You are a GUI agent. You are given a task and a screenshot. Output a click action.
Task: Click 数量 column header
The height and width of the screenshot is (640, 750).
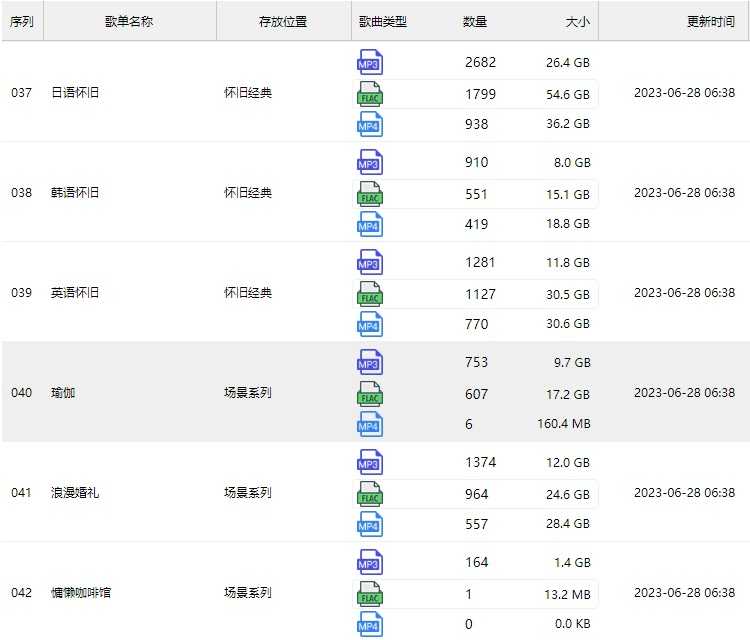pos(475,22)
